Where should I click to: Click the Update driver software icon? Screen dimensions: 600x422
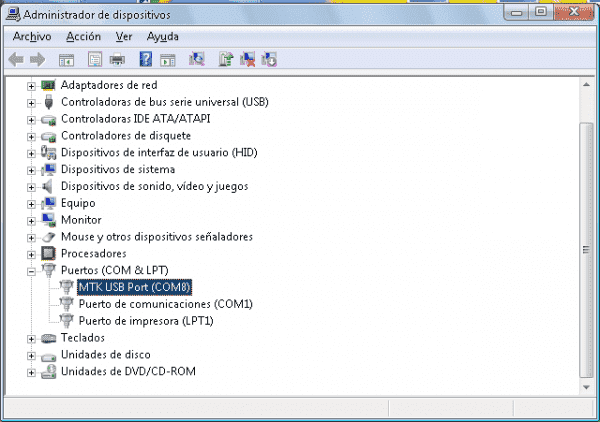click(x=226, y=59)
